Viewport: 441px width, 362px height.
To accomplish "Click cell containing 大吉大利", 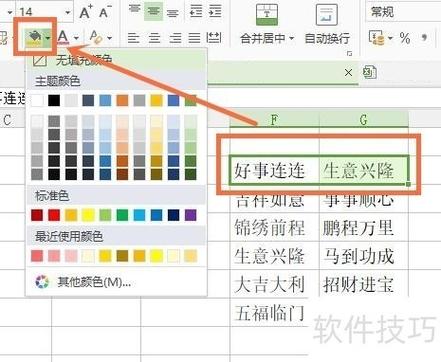I will (x=274, y=284).
